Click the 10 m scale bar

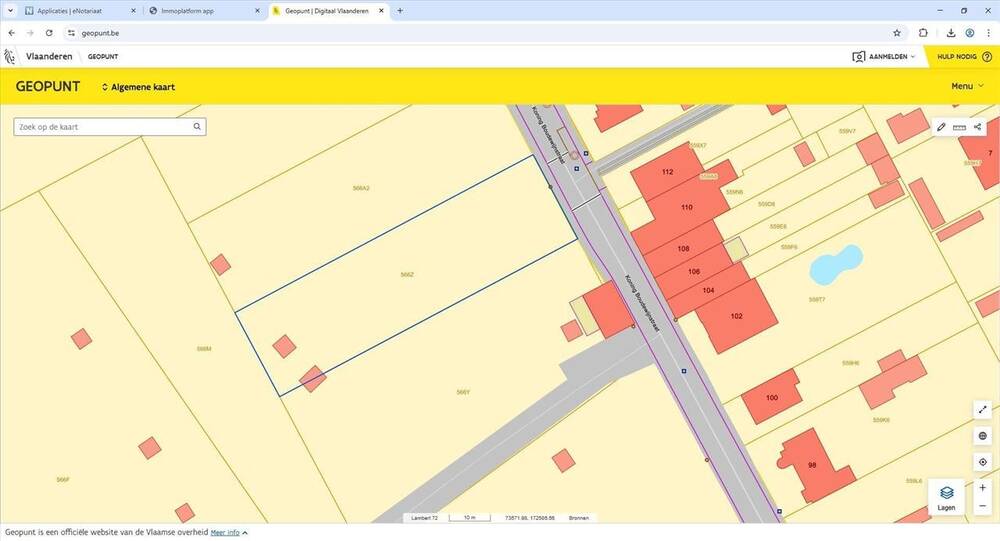[469, 518]
